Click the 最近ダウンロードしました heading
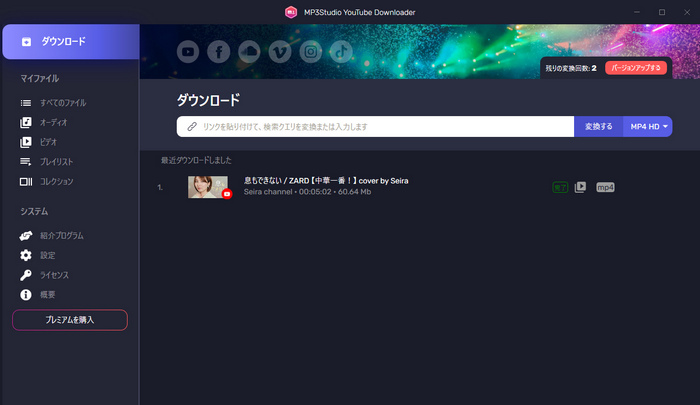Viewport: 700px width, 405px height. coord(196,160)
